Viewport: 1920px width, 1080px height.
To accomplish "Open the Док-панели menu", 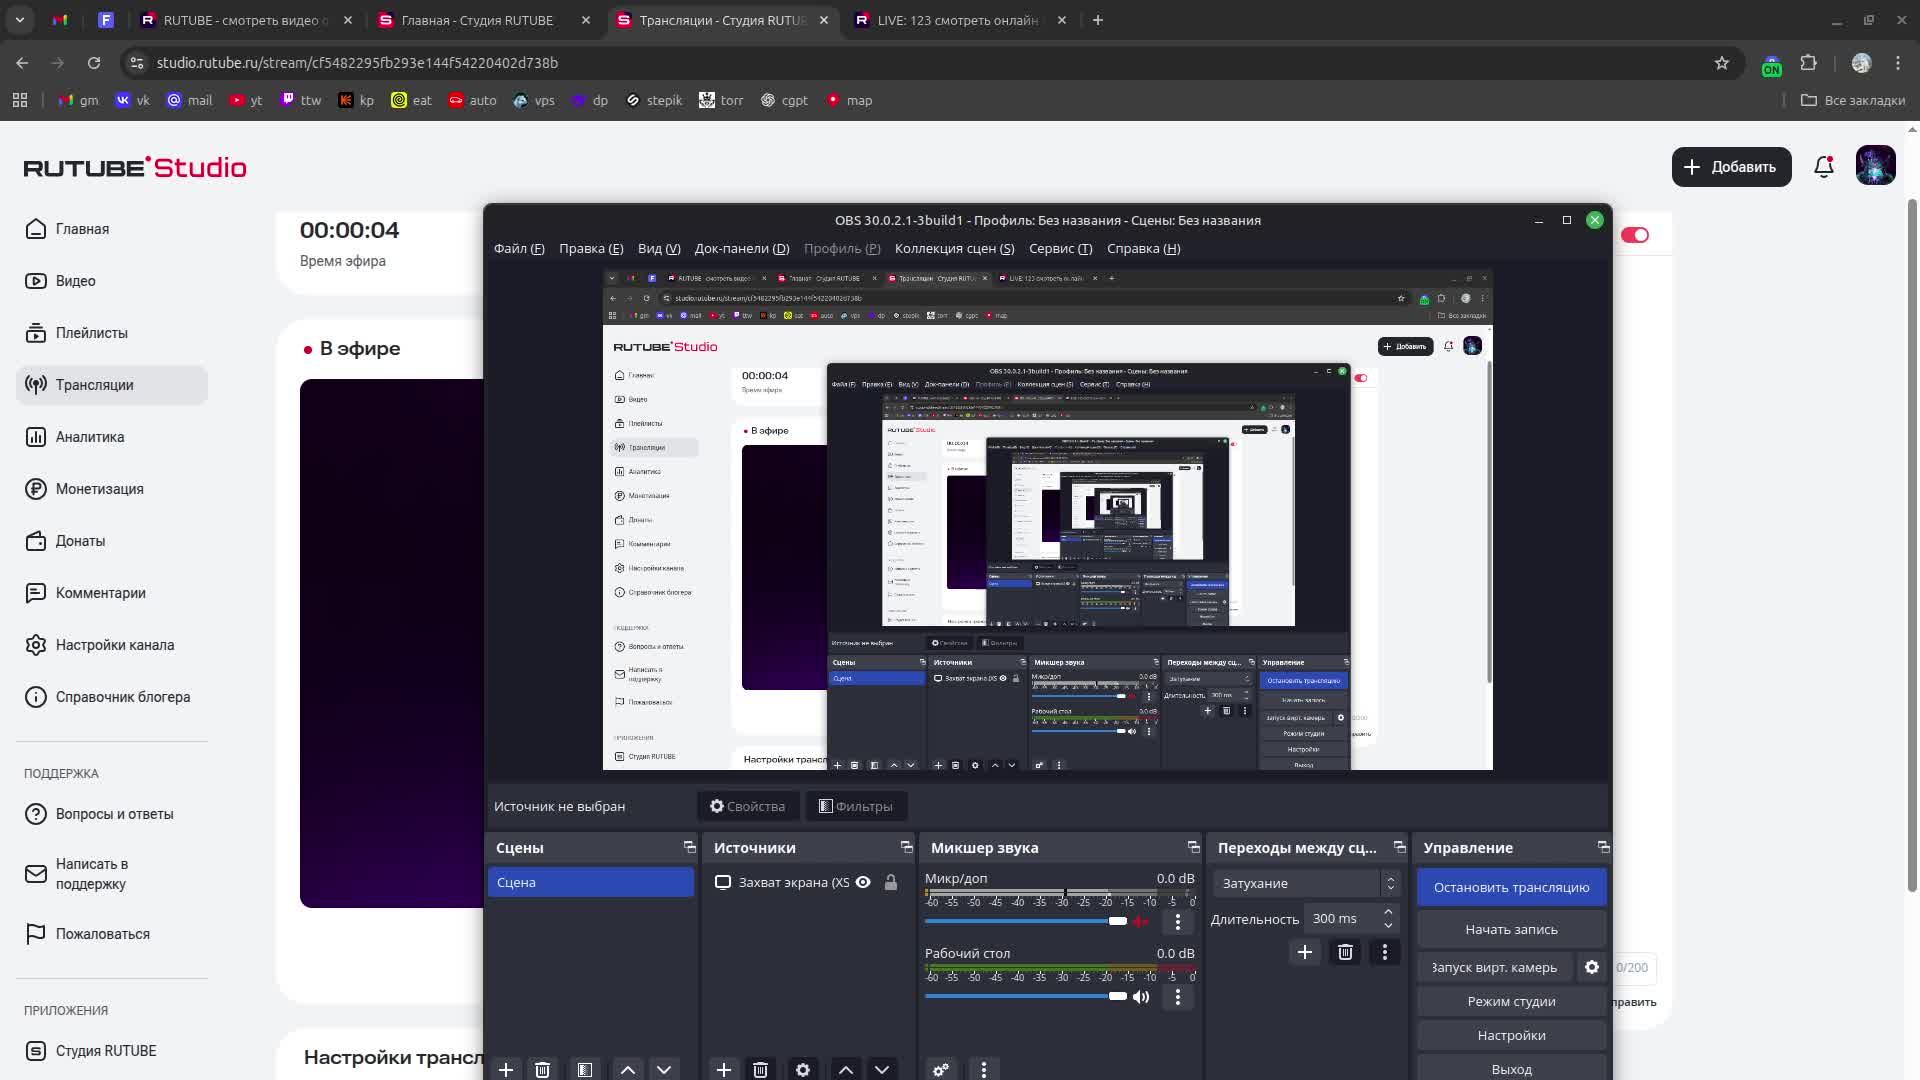I will pyautogui.click(x=741, y=248).
